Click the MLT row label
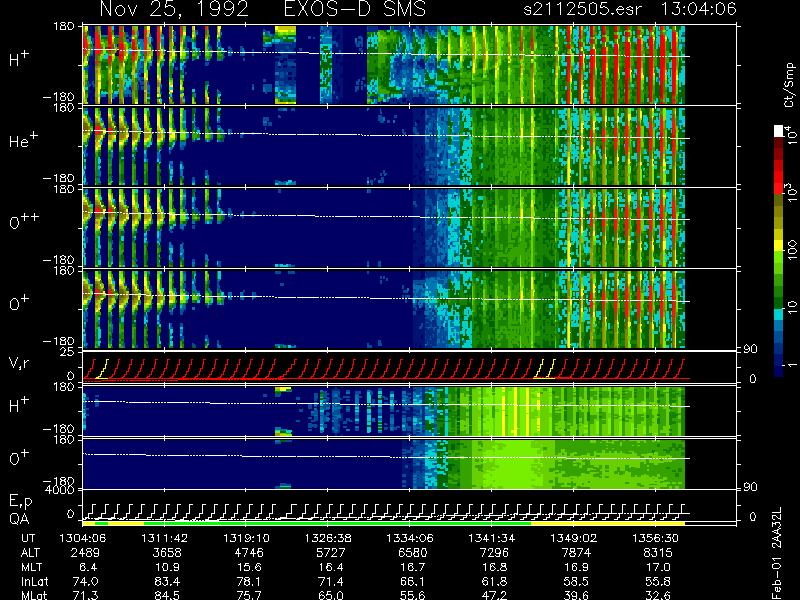 [x=31, y=567]
